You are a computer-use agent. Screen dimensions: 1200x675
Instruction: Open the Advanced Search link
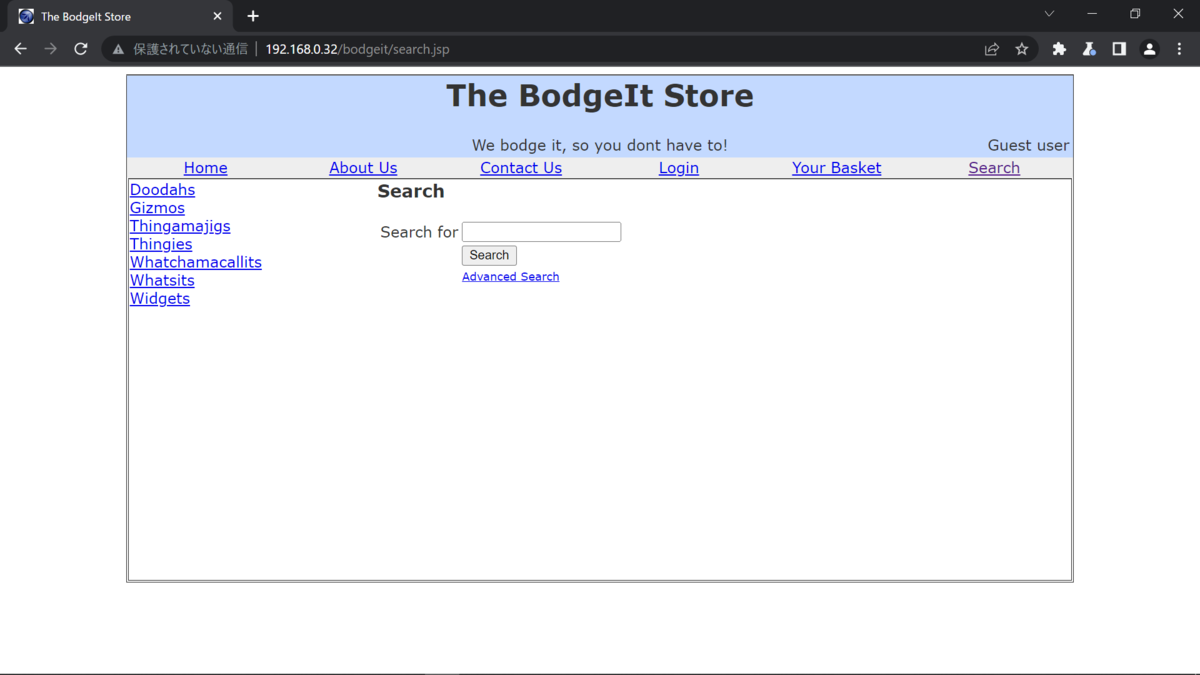(510, 277)
